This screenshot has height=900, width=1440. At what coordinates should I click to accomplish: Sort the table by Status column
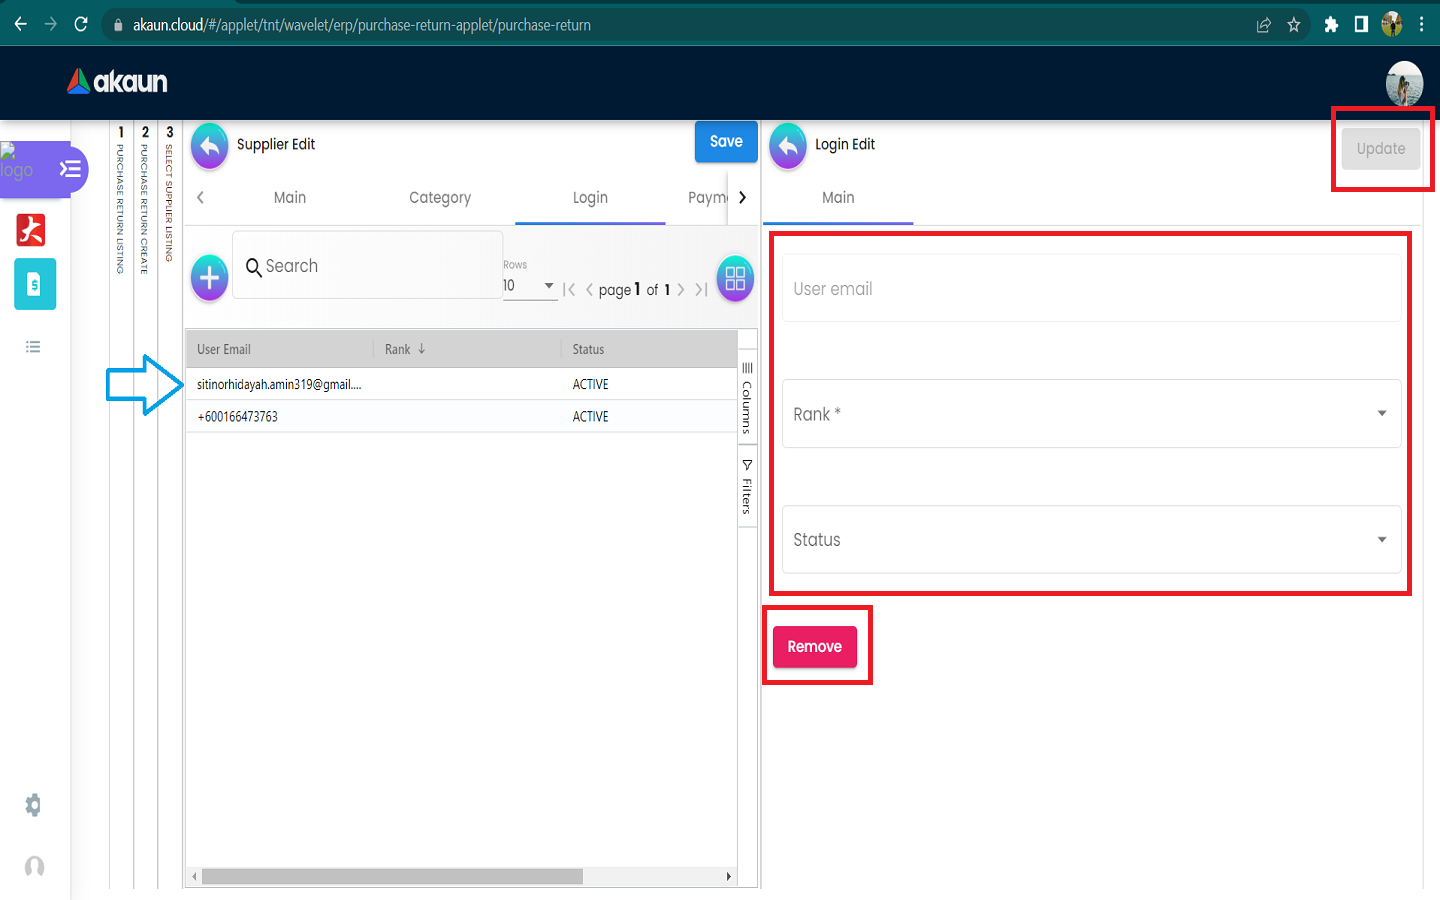click(588, 349)
